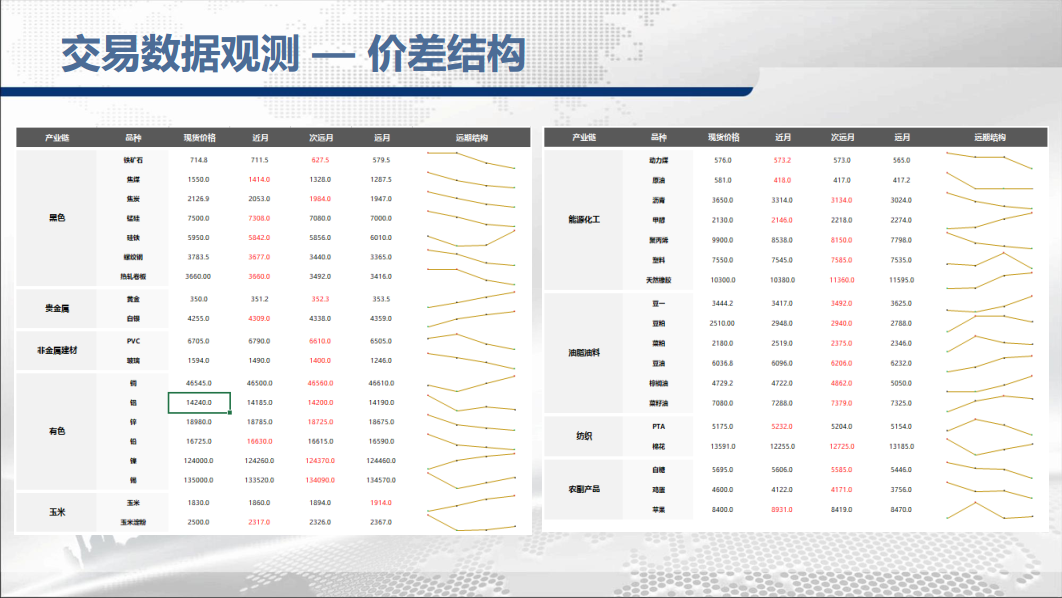Click 次远月 header in the 能源化工 table
1062x598 pixels.
coord(843,137)
